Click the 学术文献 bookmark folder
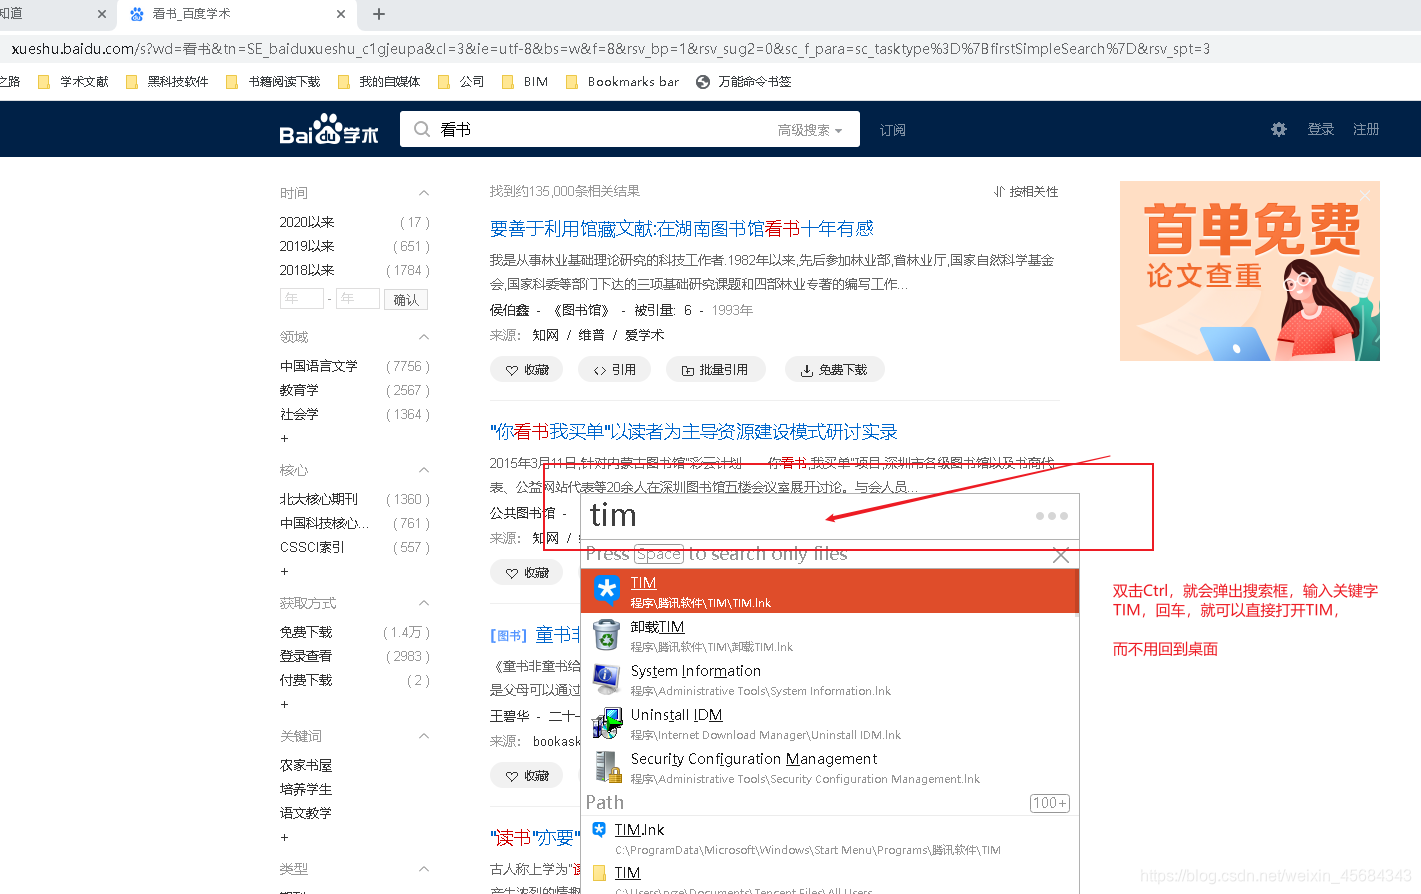Screen dimensions: 1421x894 click(x=73, y=82)
